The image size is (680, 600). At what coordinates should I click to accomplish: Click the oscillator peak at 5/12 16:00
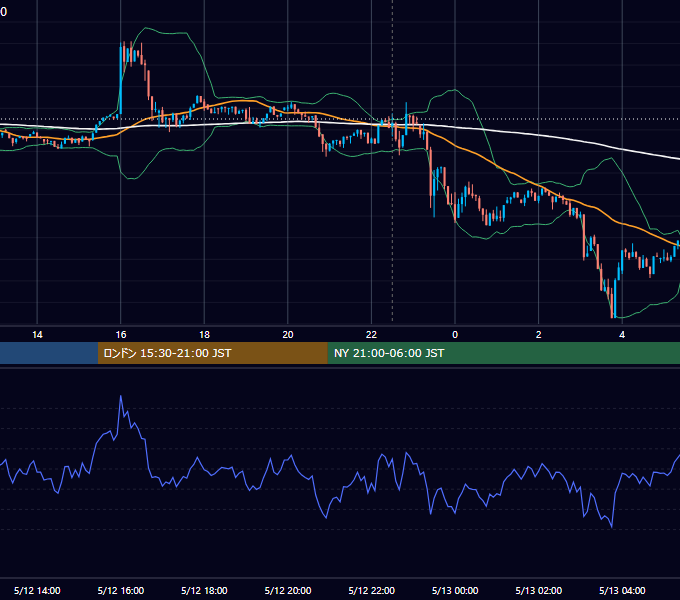coord(121,396)
